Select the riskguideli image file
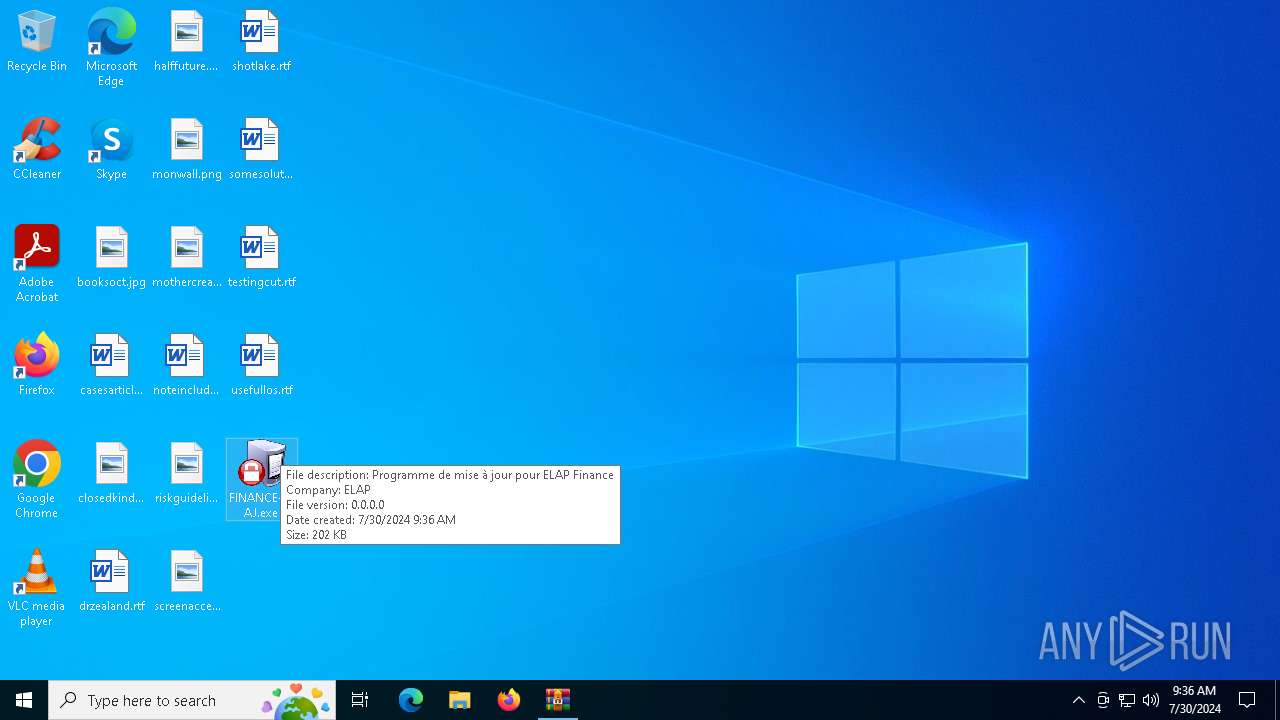The height and width of the screenshot is (720, 1280). click(x=186, y=474)
